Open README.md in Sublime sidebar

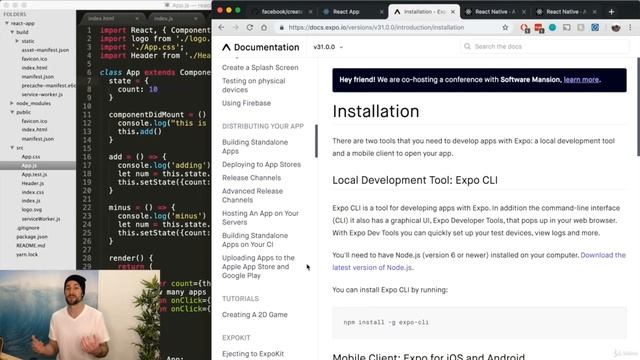point(31,245)
